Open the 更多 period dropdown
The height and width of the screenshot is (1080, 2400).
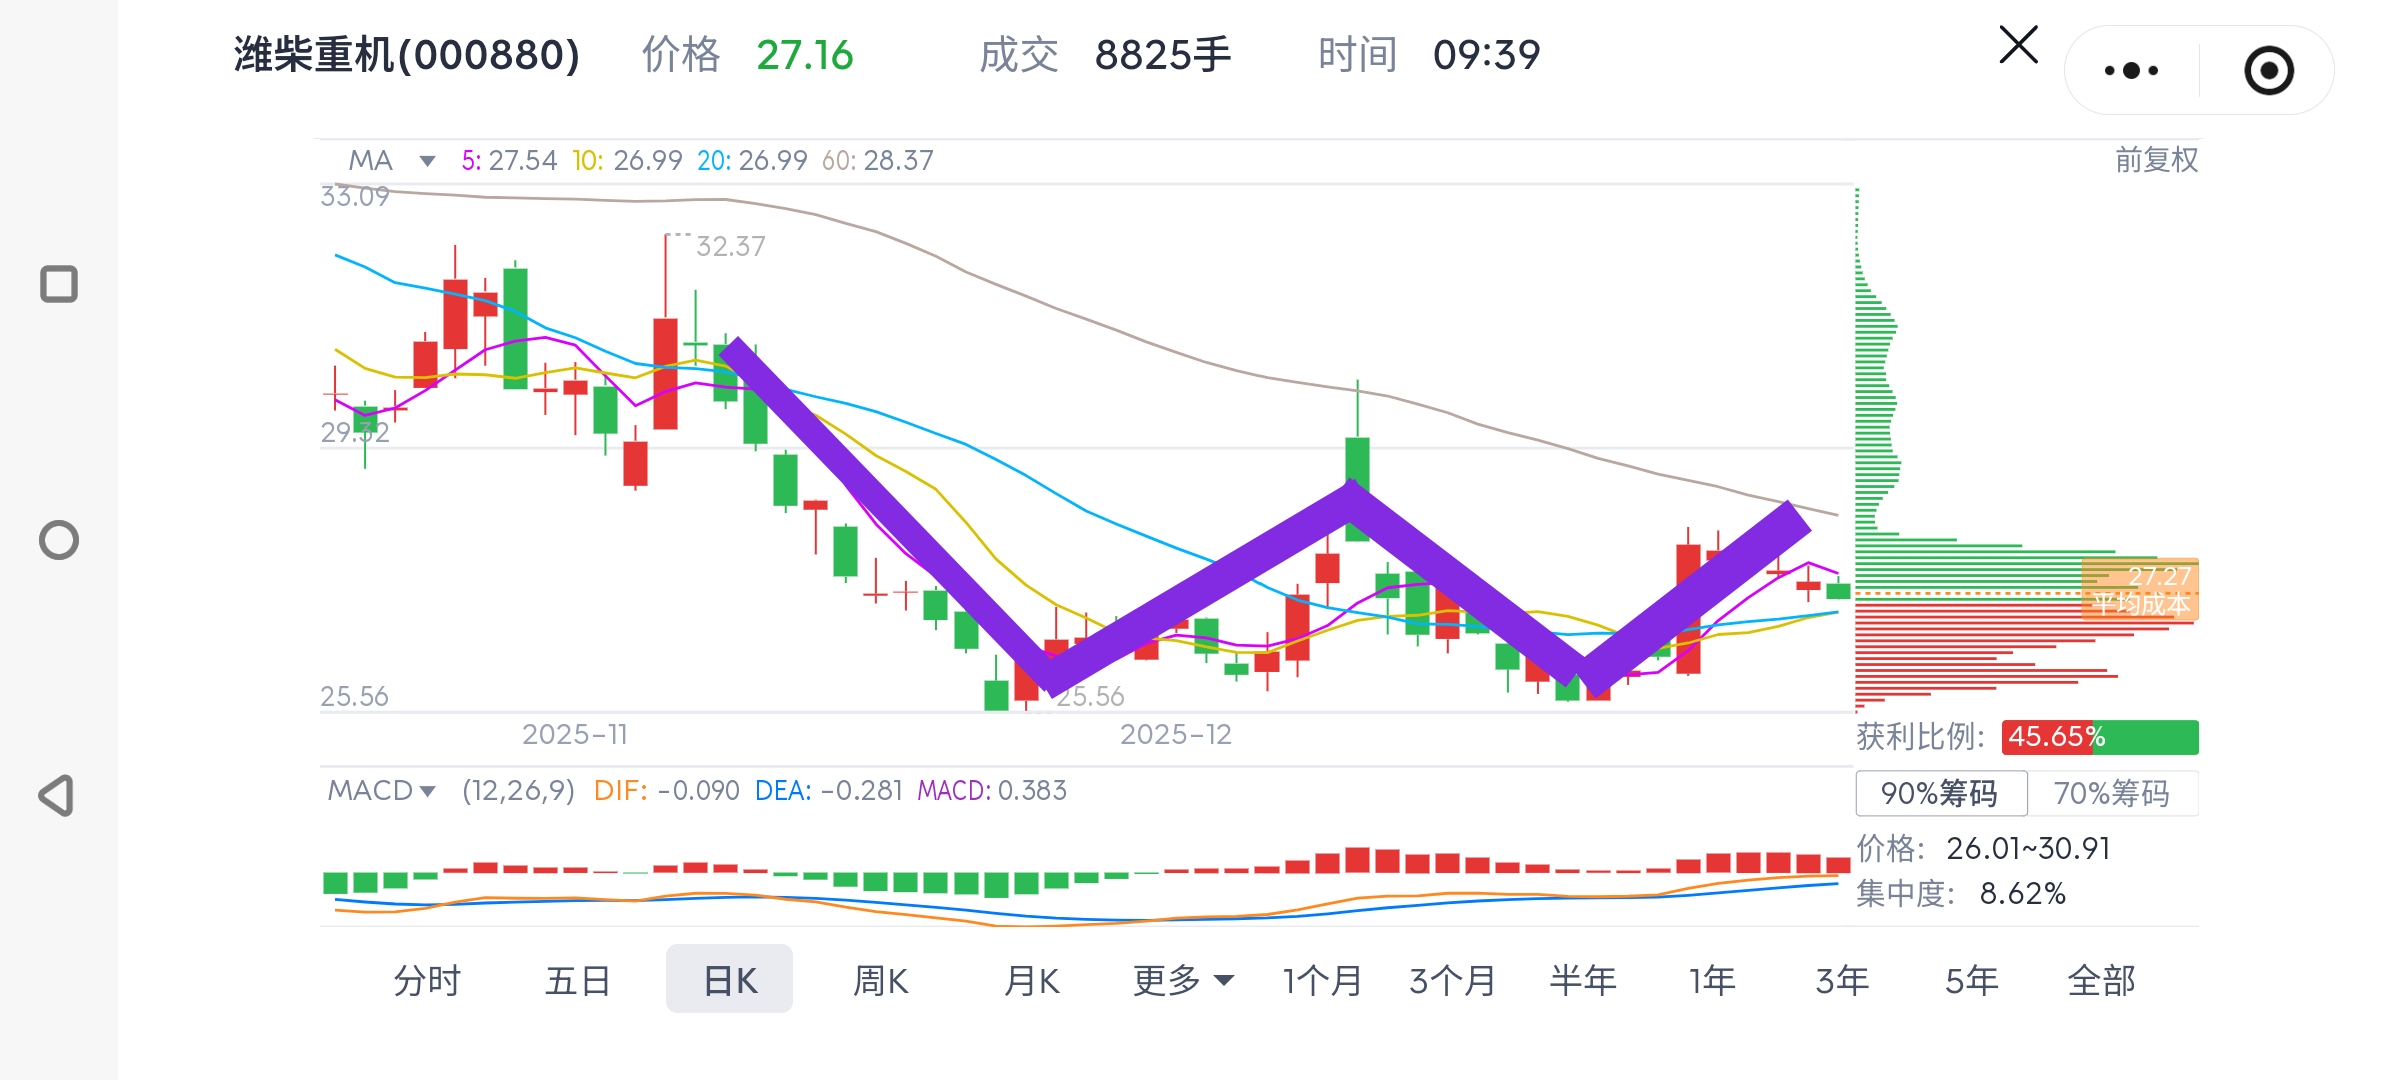[x=1182, y=981]
